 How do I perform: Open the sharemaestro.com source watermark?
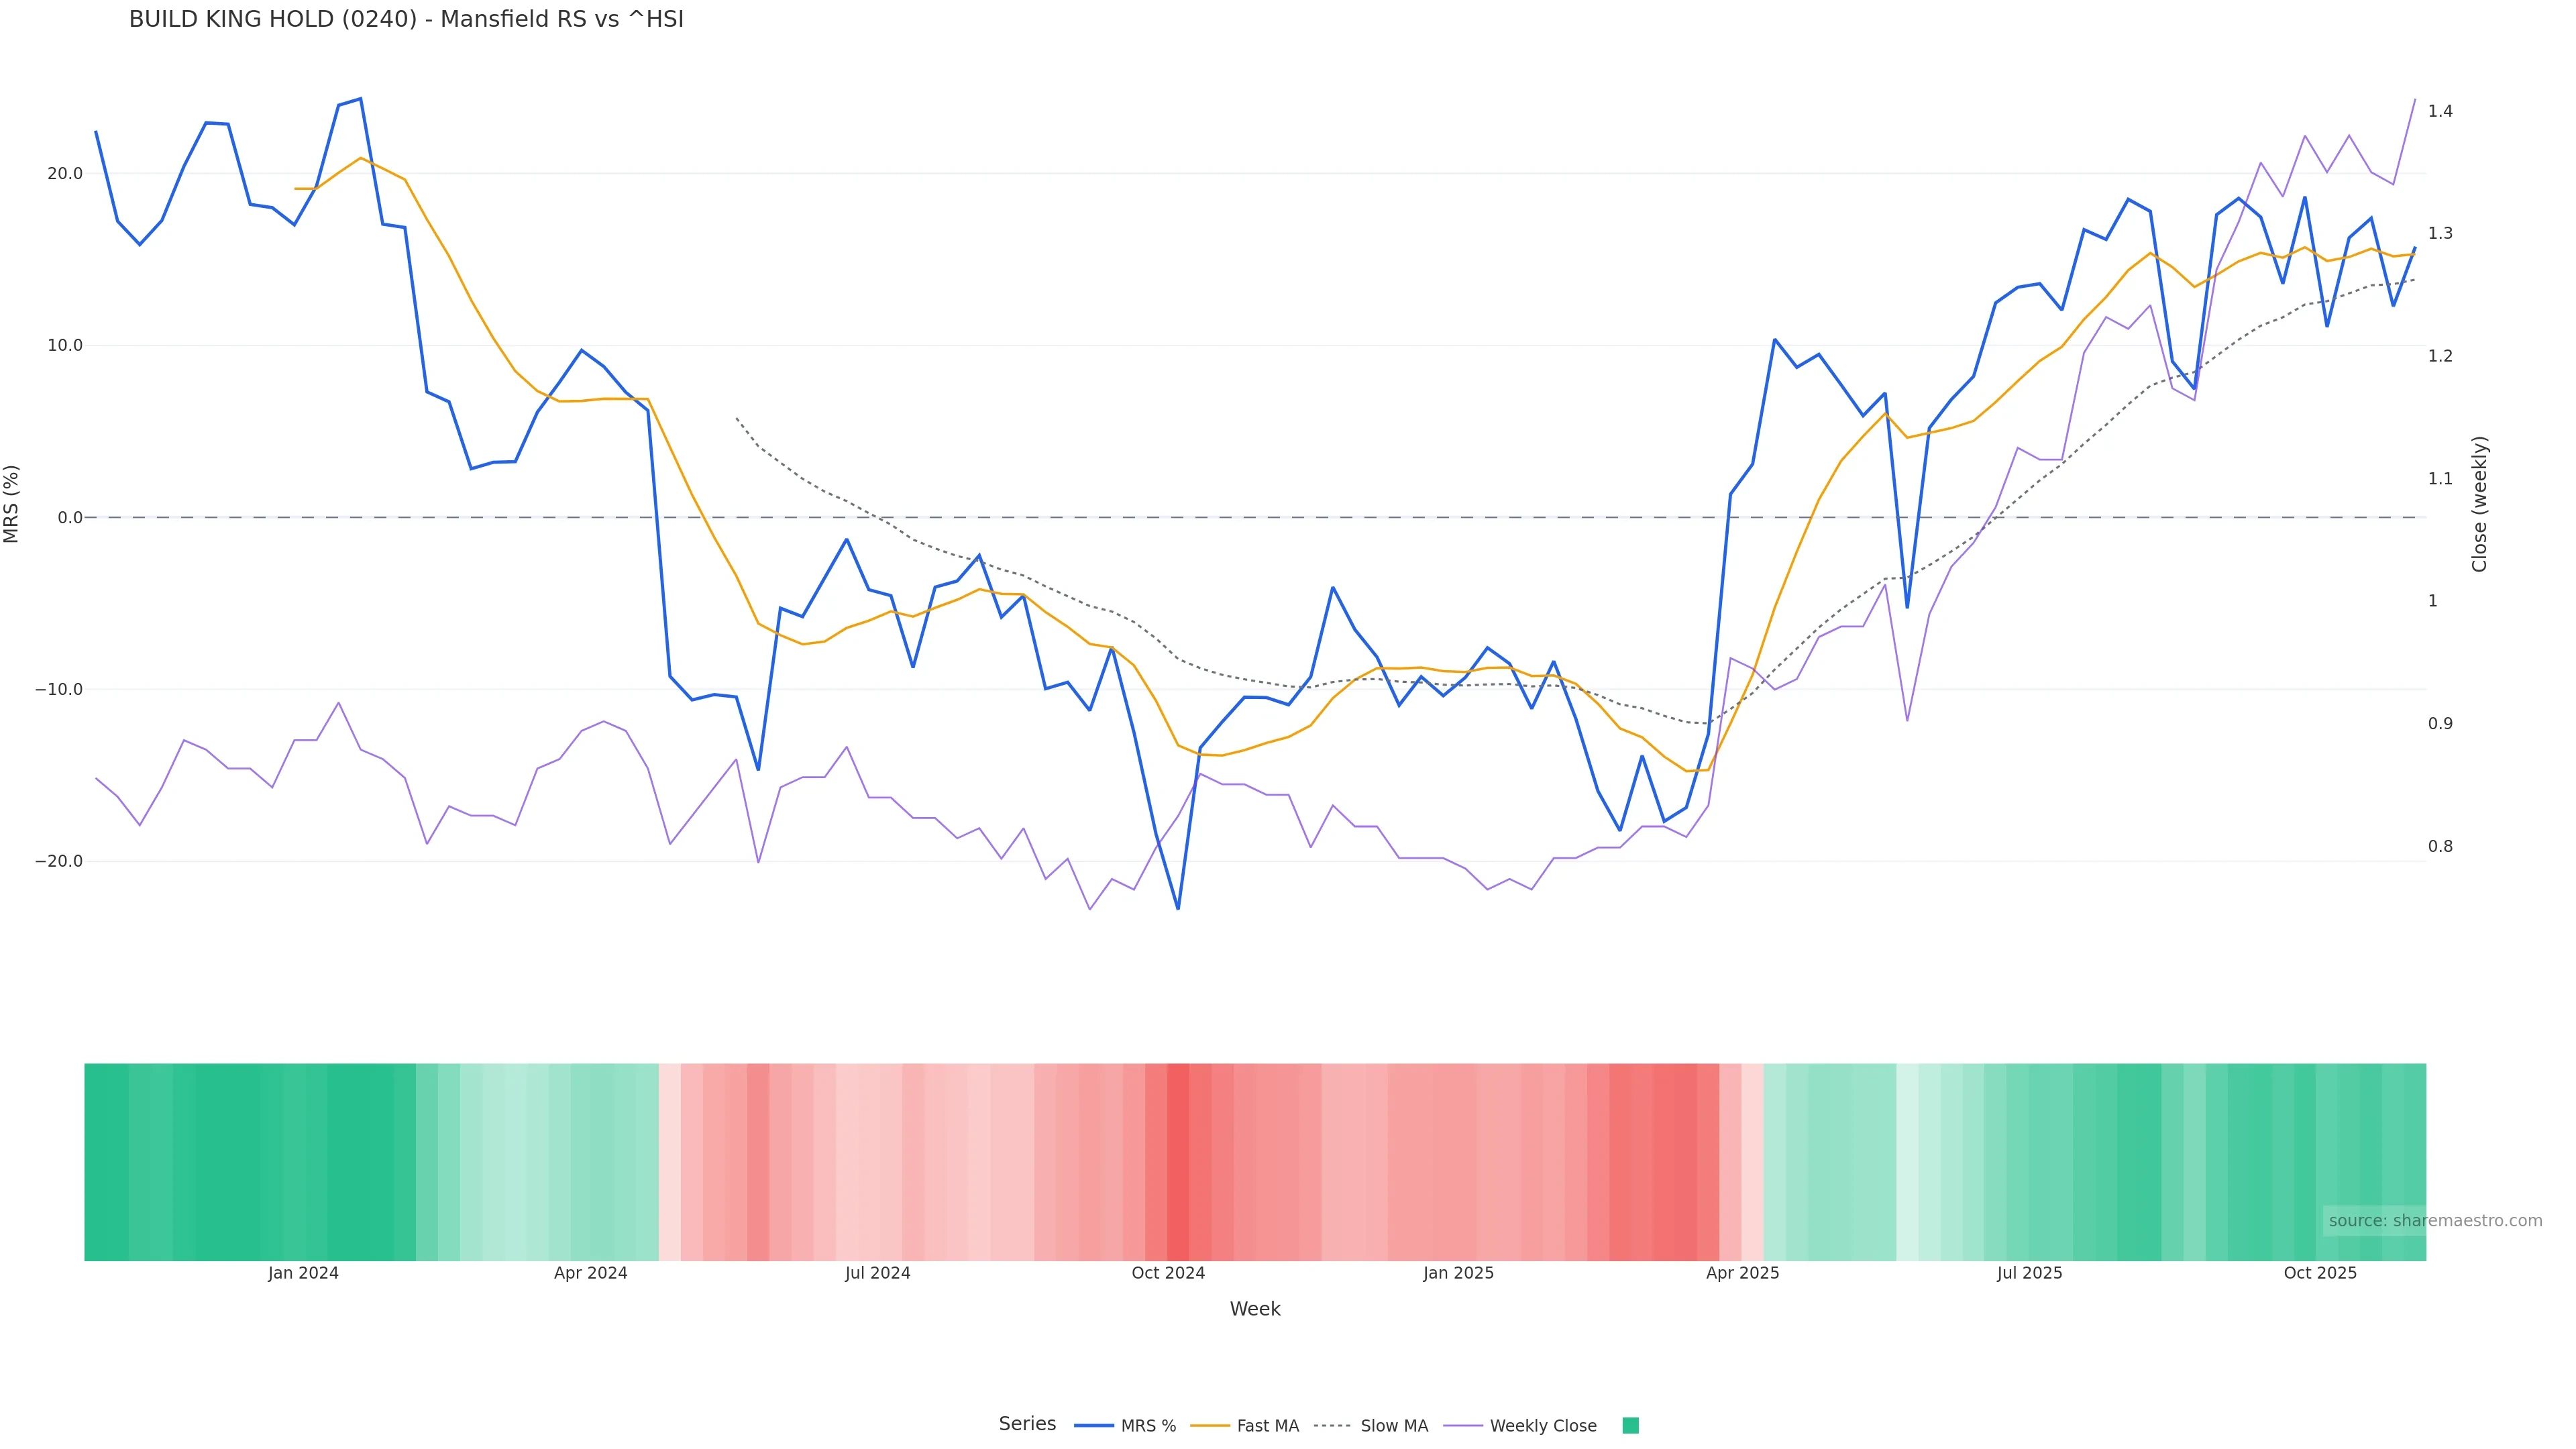click(2435, 1221)
